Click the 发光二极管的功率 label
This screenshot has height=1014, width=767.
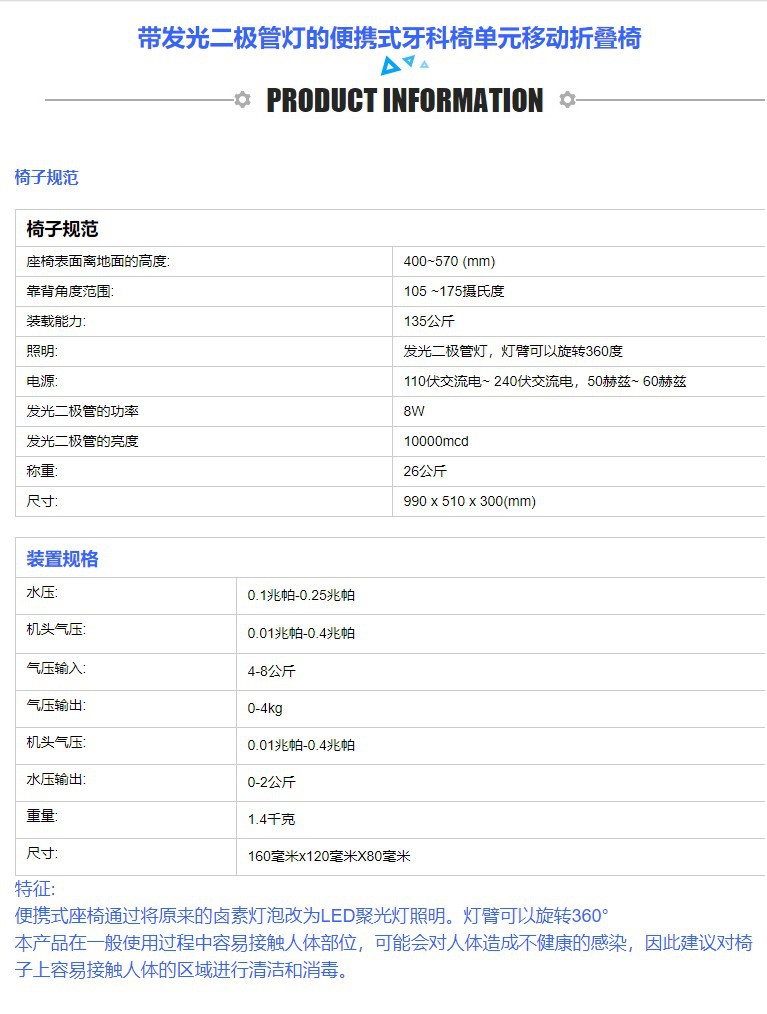coord(82,411)
